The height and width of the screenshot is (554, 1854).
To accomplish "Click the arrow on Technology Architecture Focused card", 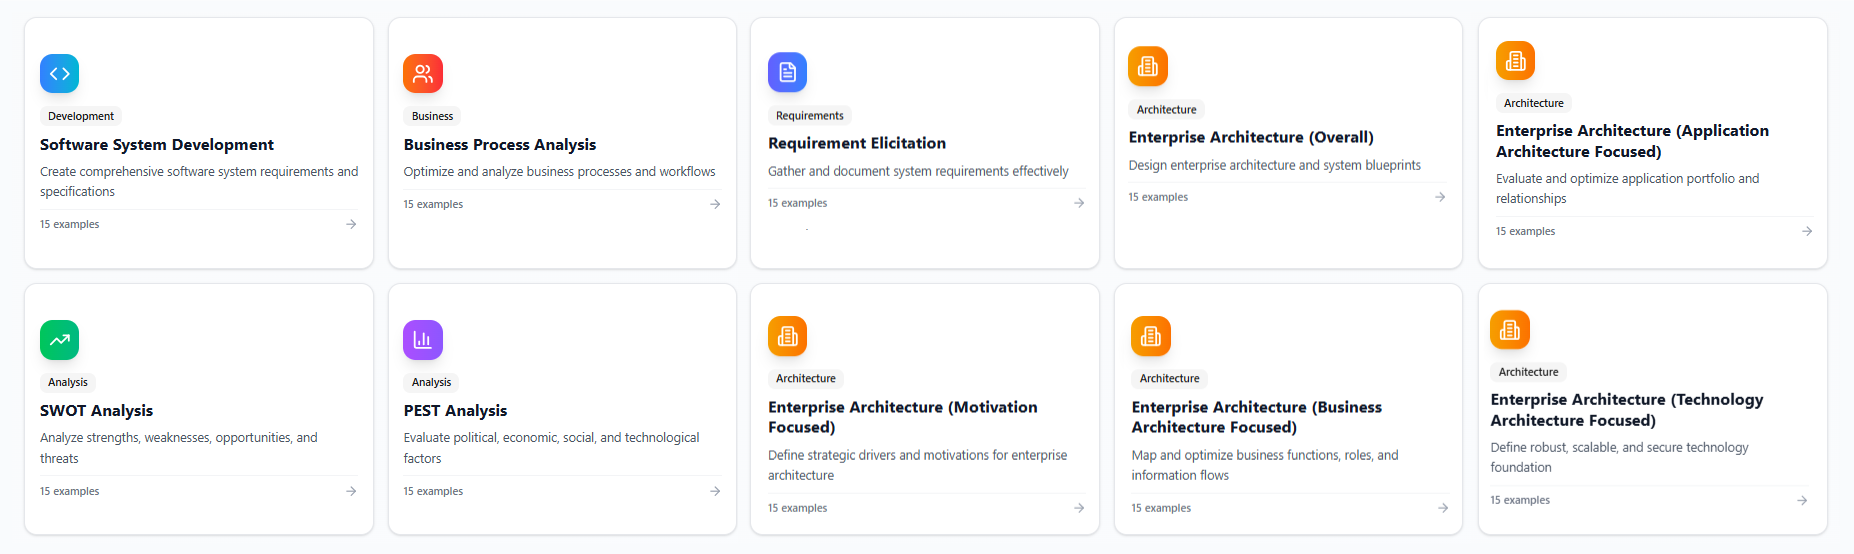I will [1802, 500].
